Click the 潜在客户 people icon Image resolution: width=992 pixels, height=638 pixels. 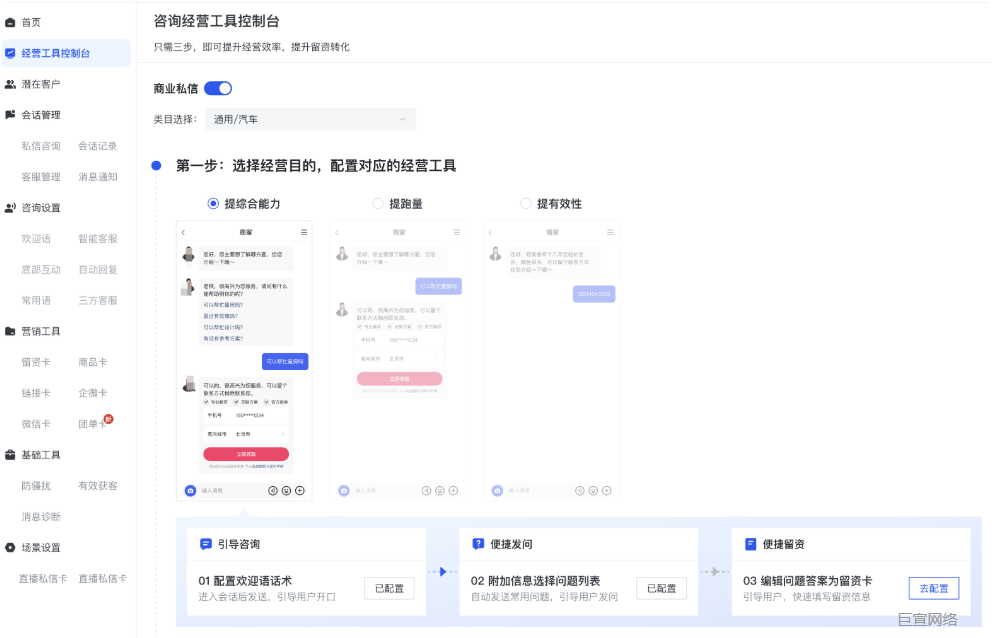click(x=10, y=84)
